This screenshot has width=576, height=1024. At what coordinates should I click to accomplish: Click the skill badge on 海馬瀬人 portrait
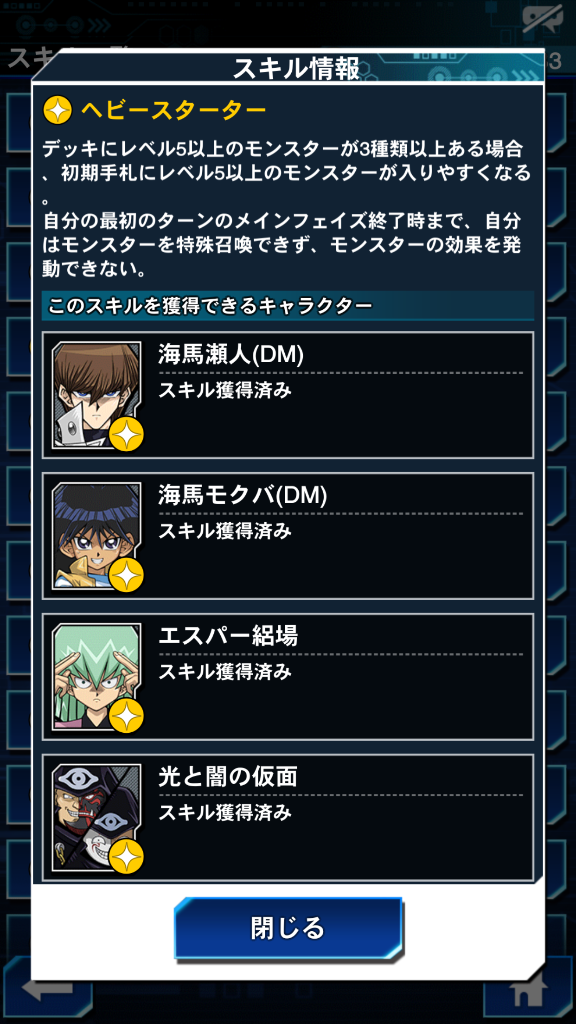tap(126, 434)
